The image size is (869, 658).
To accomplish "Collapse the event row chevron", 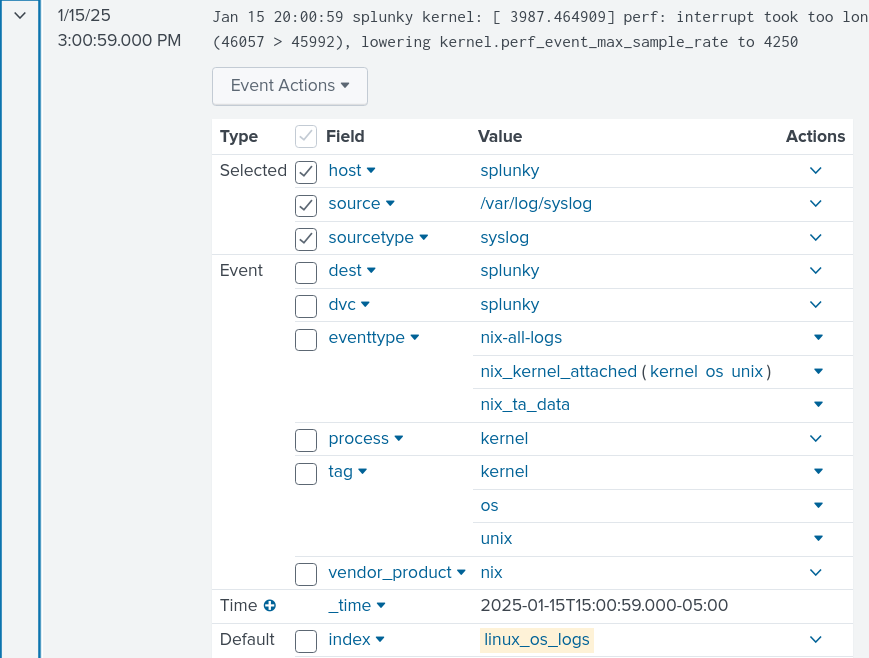I will click(20, 16).
